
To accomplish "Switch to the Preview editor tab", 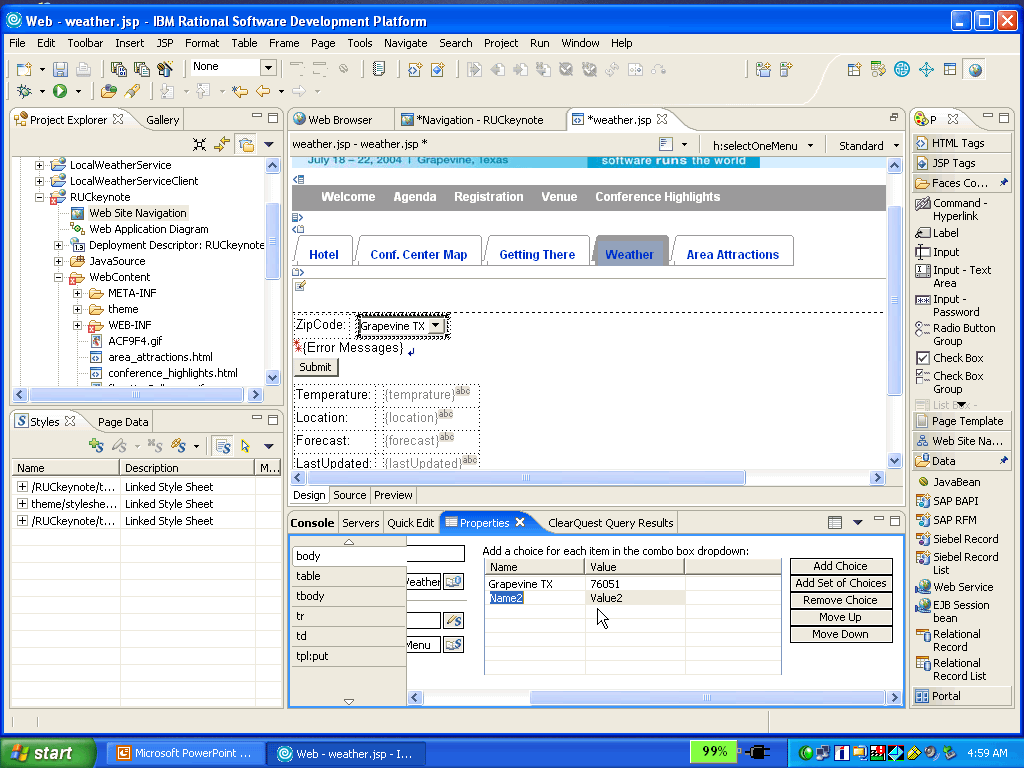I will tap(393, 495).
